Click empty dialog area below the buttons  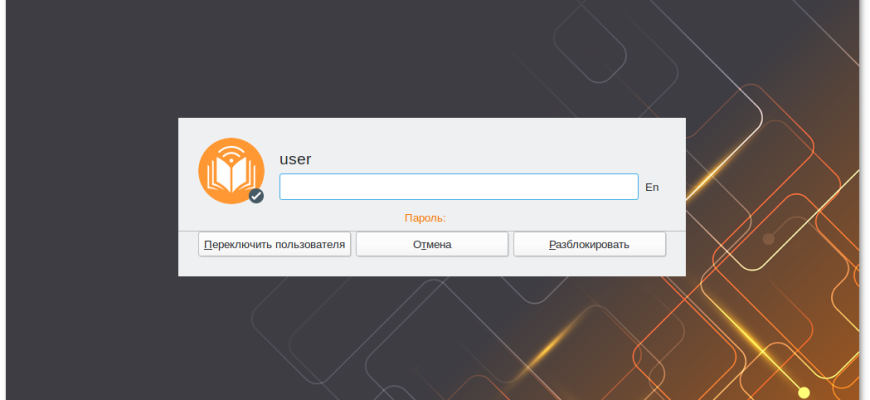[432, 267]
